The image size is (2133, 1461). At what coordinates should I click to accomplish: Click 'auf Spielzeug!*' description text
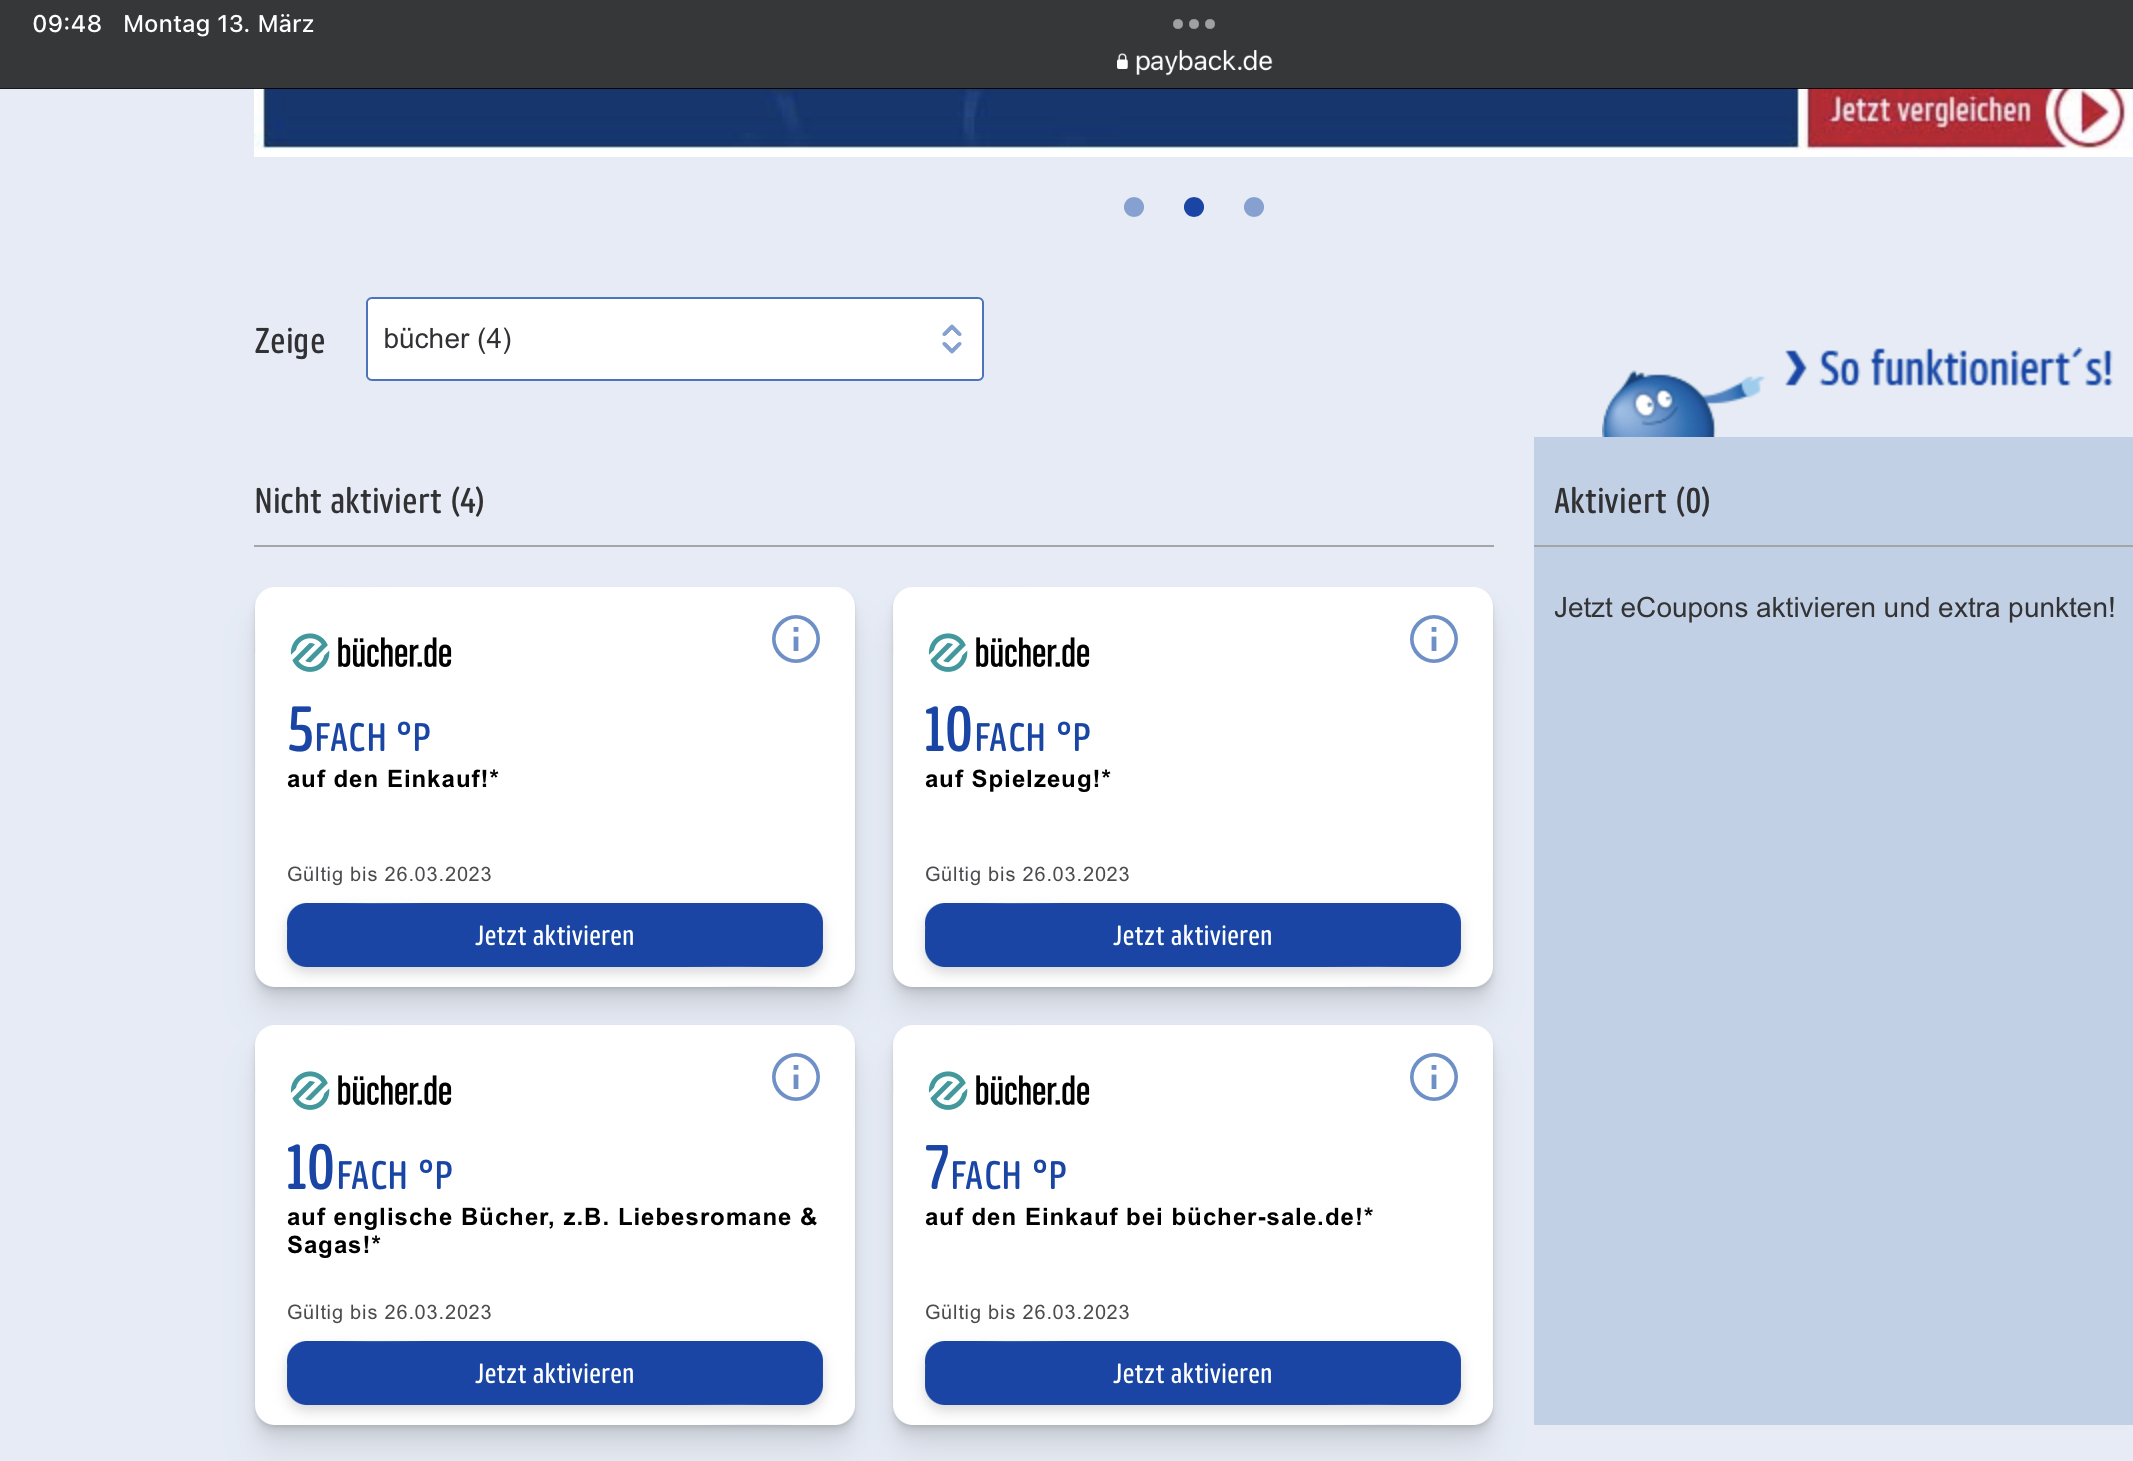coord(1018,779)
